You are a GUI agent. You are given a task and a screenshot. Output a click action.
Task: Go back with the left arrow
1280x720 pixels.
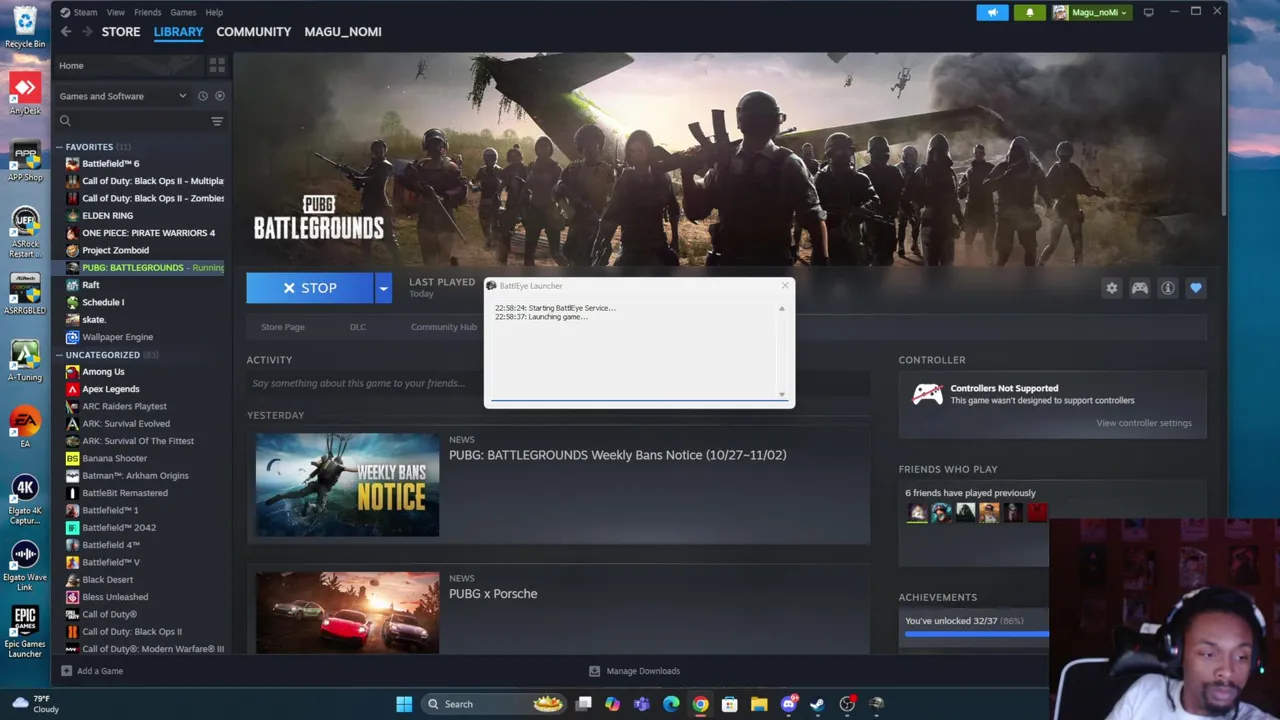click(x=66, y=32)
